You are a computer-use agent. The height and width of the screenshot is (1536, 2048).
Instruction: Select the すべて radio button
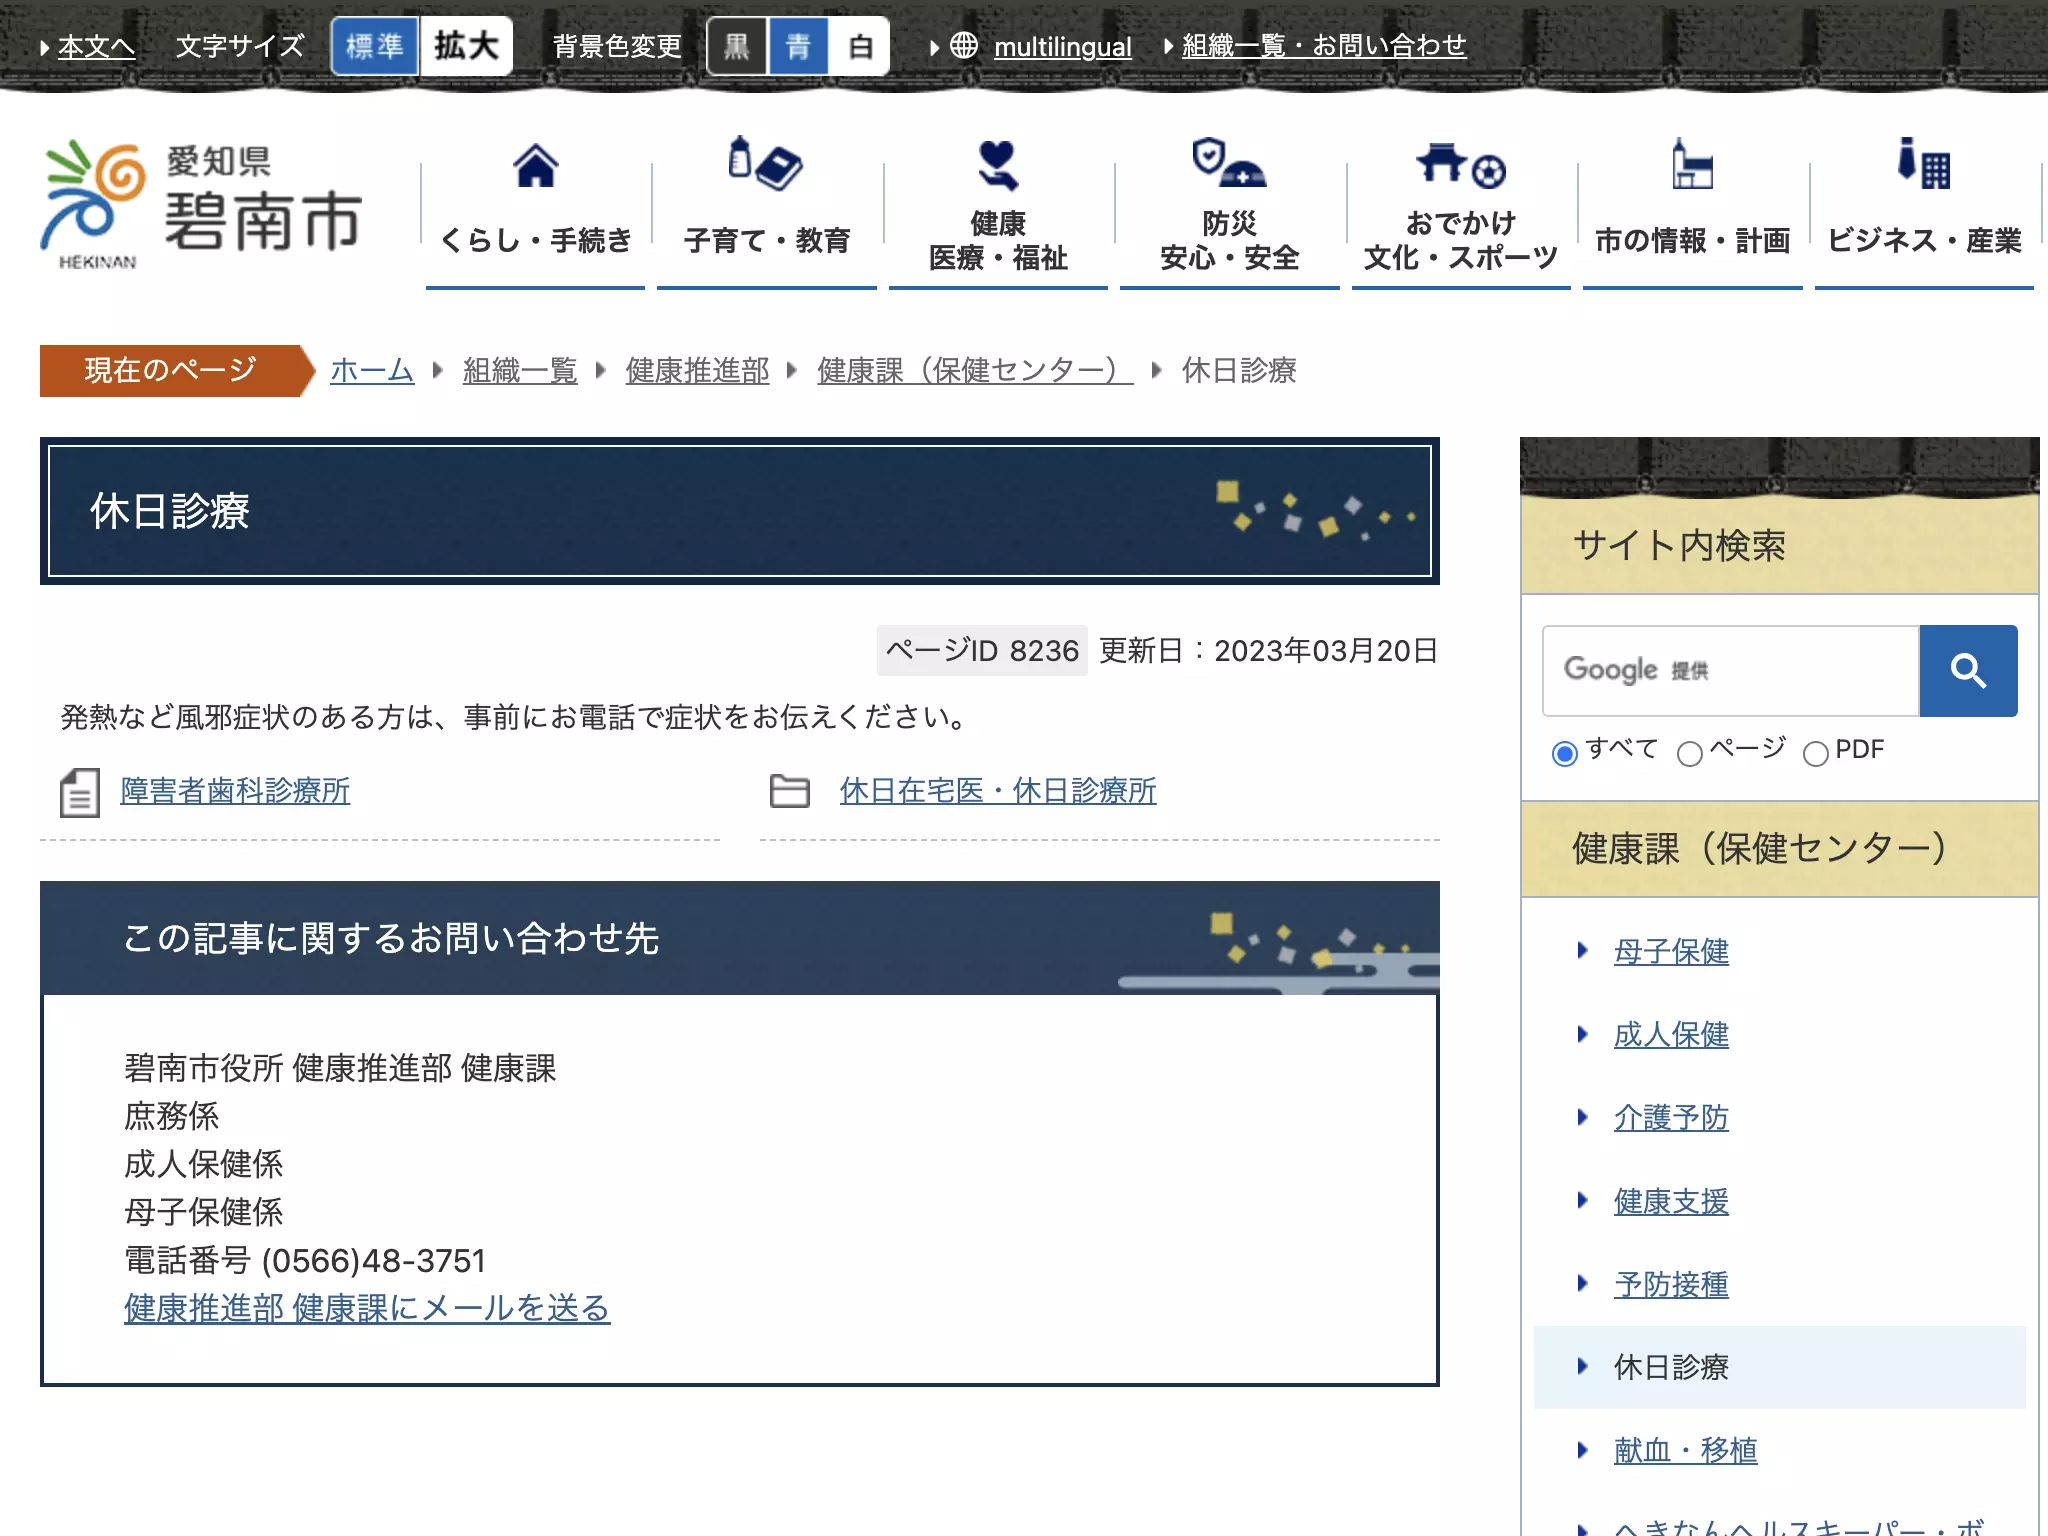pos(1565,753)
